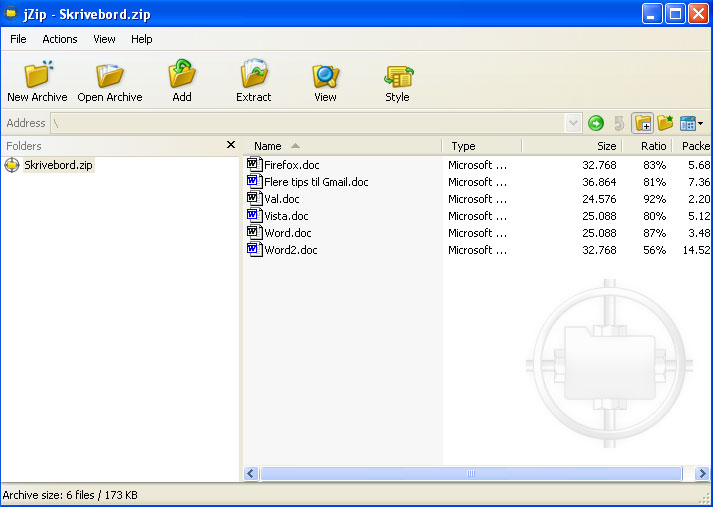Viewport: 713px width, 507px height.
Task: Close the Folders pane
Action: click(231, 145)
